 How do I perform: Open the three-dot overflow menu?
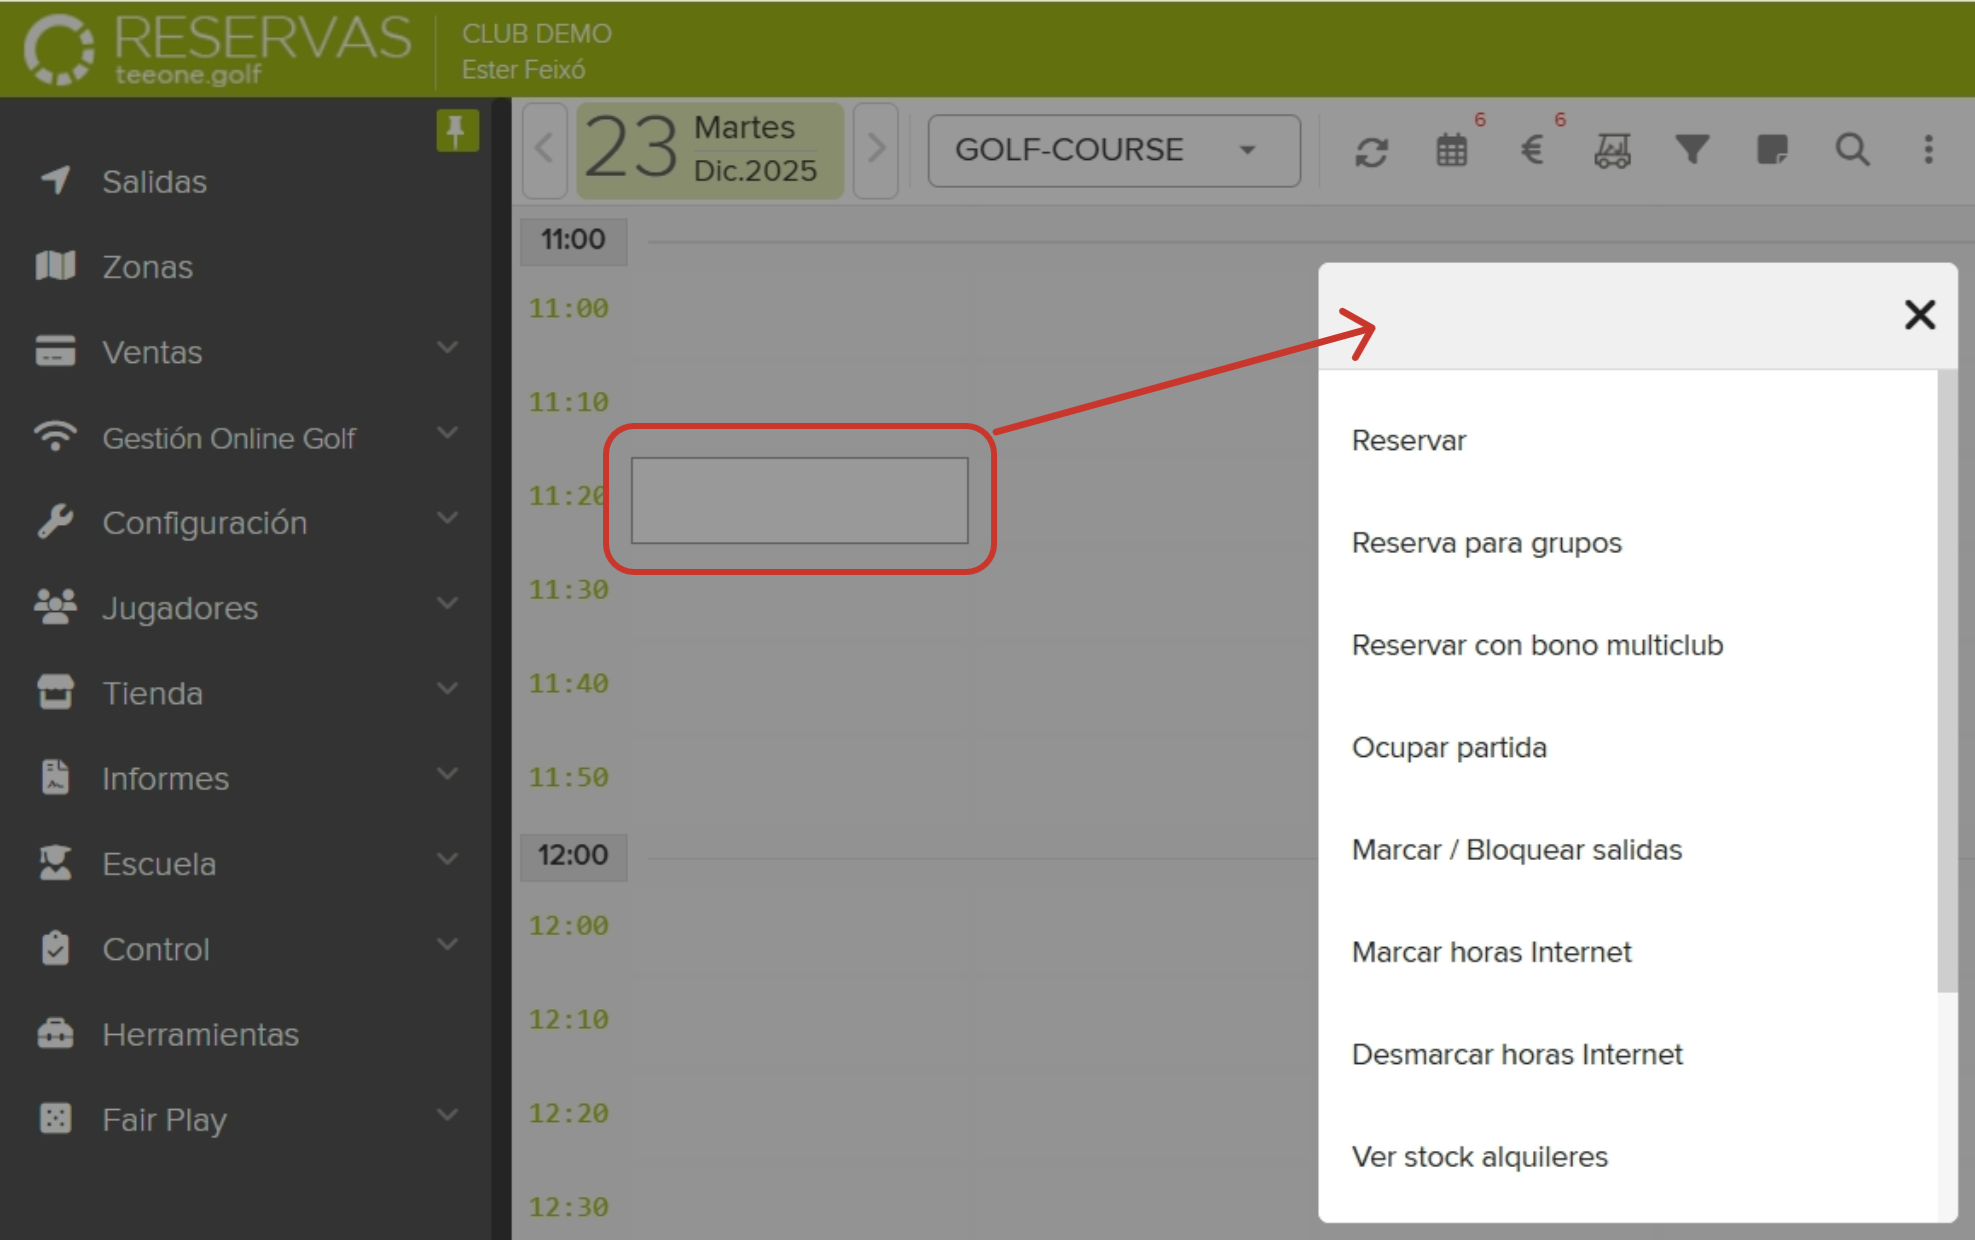[1928, 151]
